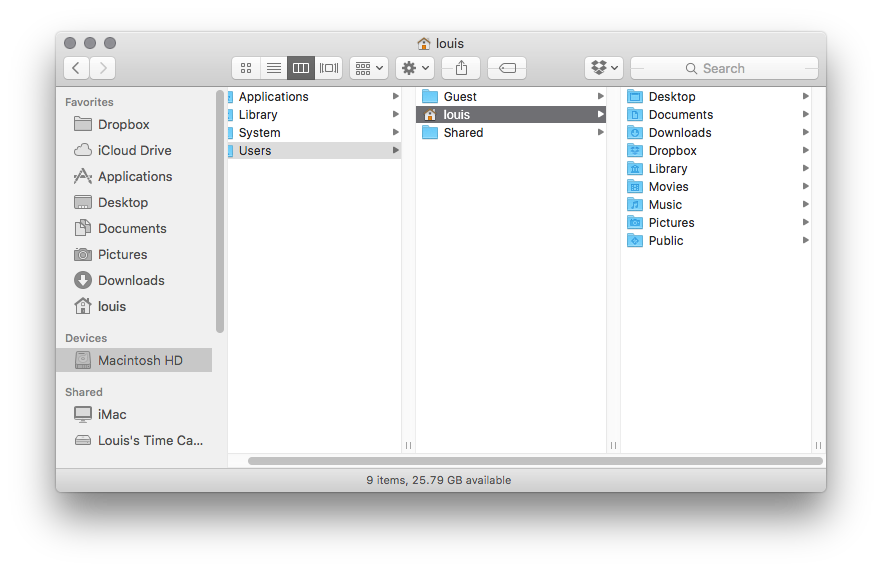Select the Downloads folder in louis column
This screenshot has height=572, width=882.
click(x=716, y=133)
